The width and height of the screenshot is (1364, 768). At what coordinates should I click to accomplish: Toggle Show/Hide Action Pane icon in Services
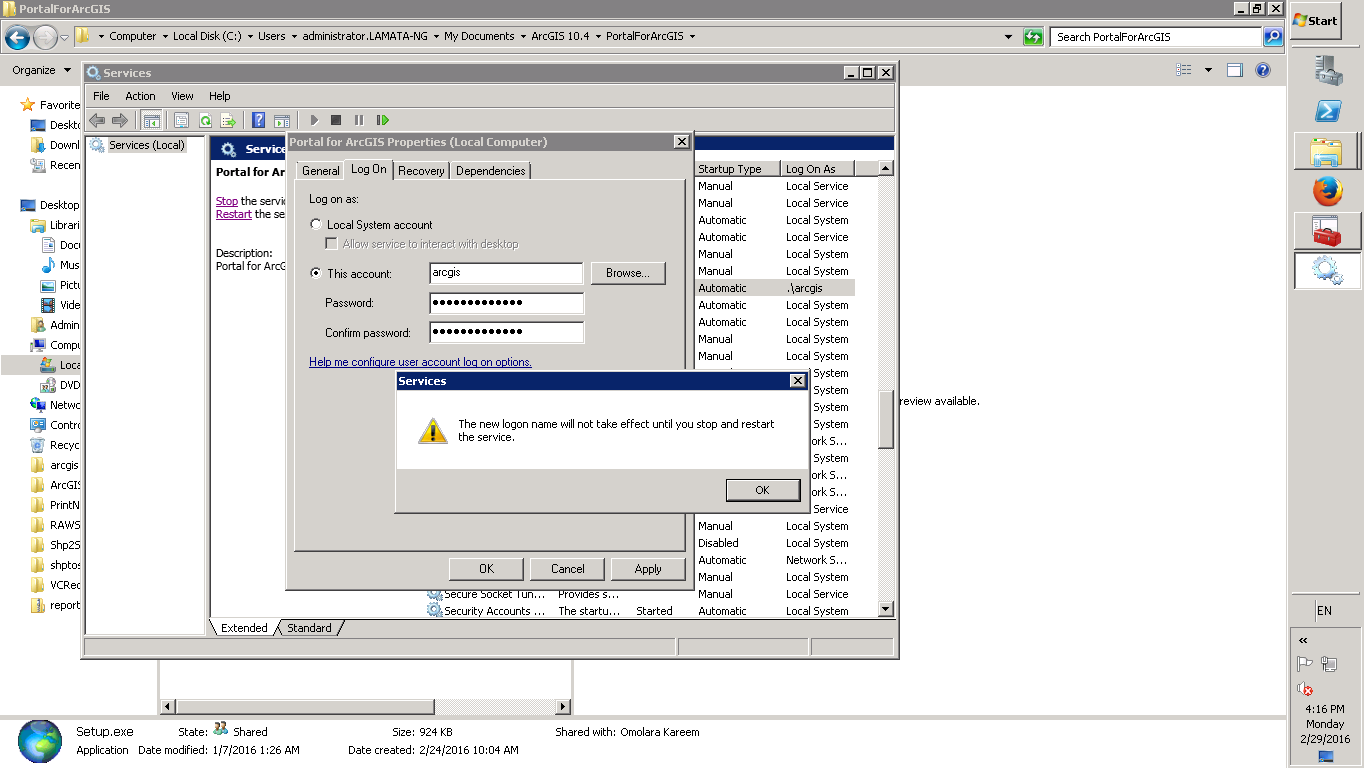tap(282, 120)
